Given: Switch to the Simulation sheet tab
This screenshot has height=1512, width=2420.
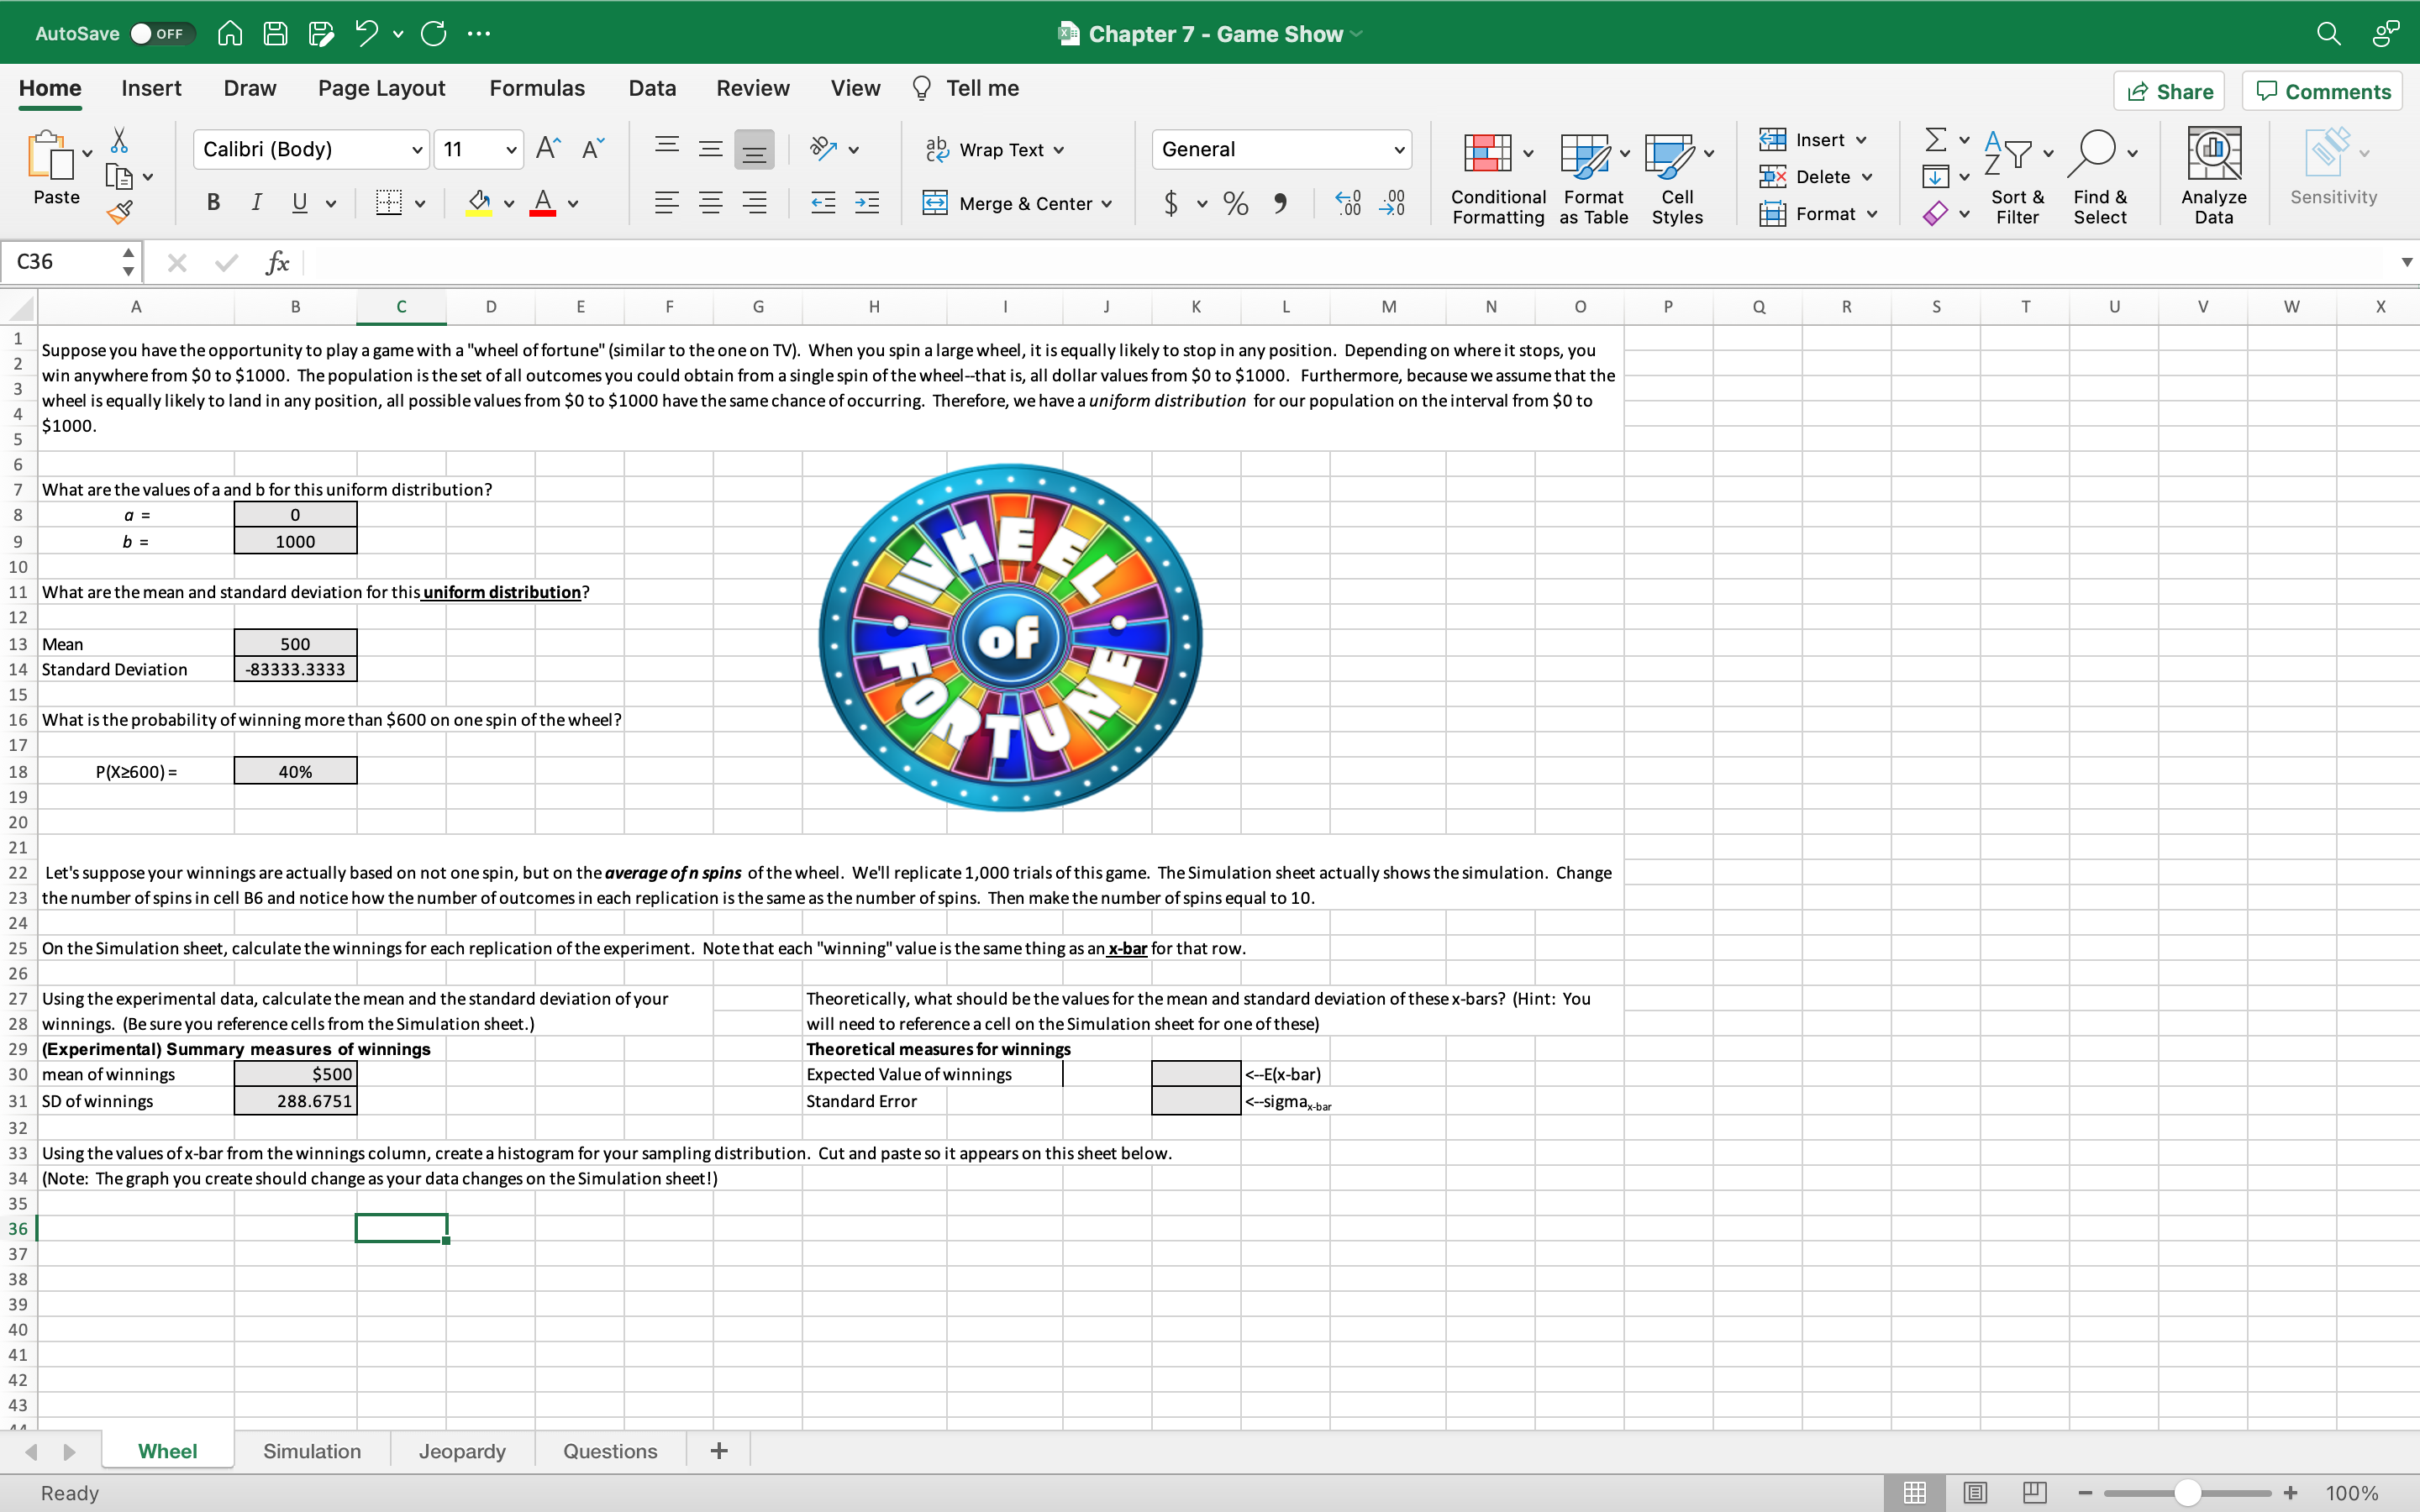Looking at the screenshot, I should (312, 1451).
